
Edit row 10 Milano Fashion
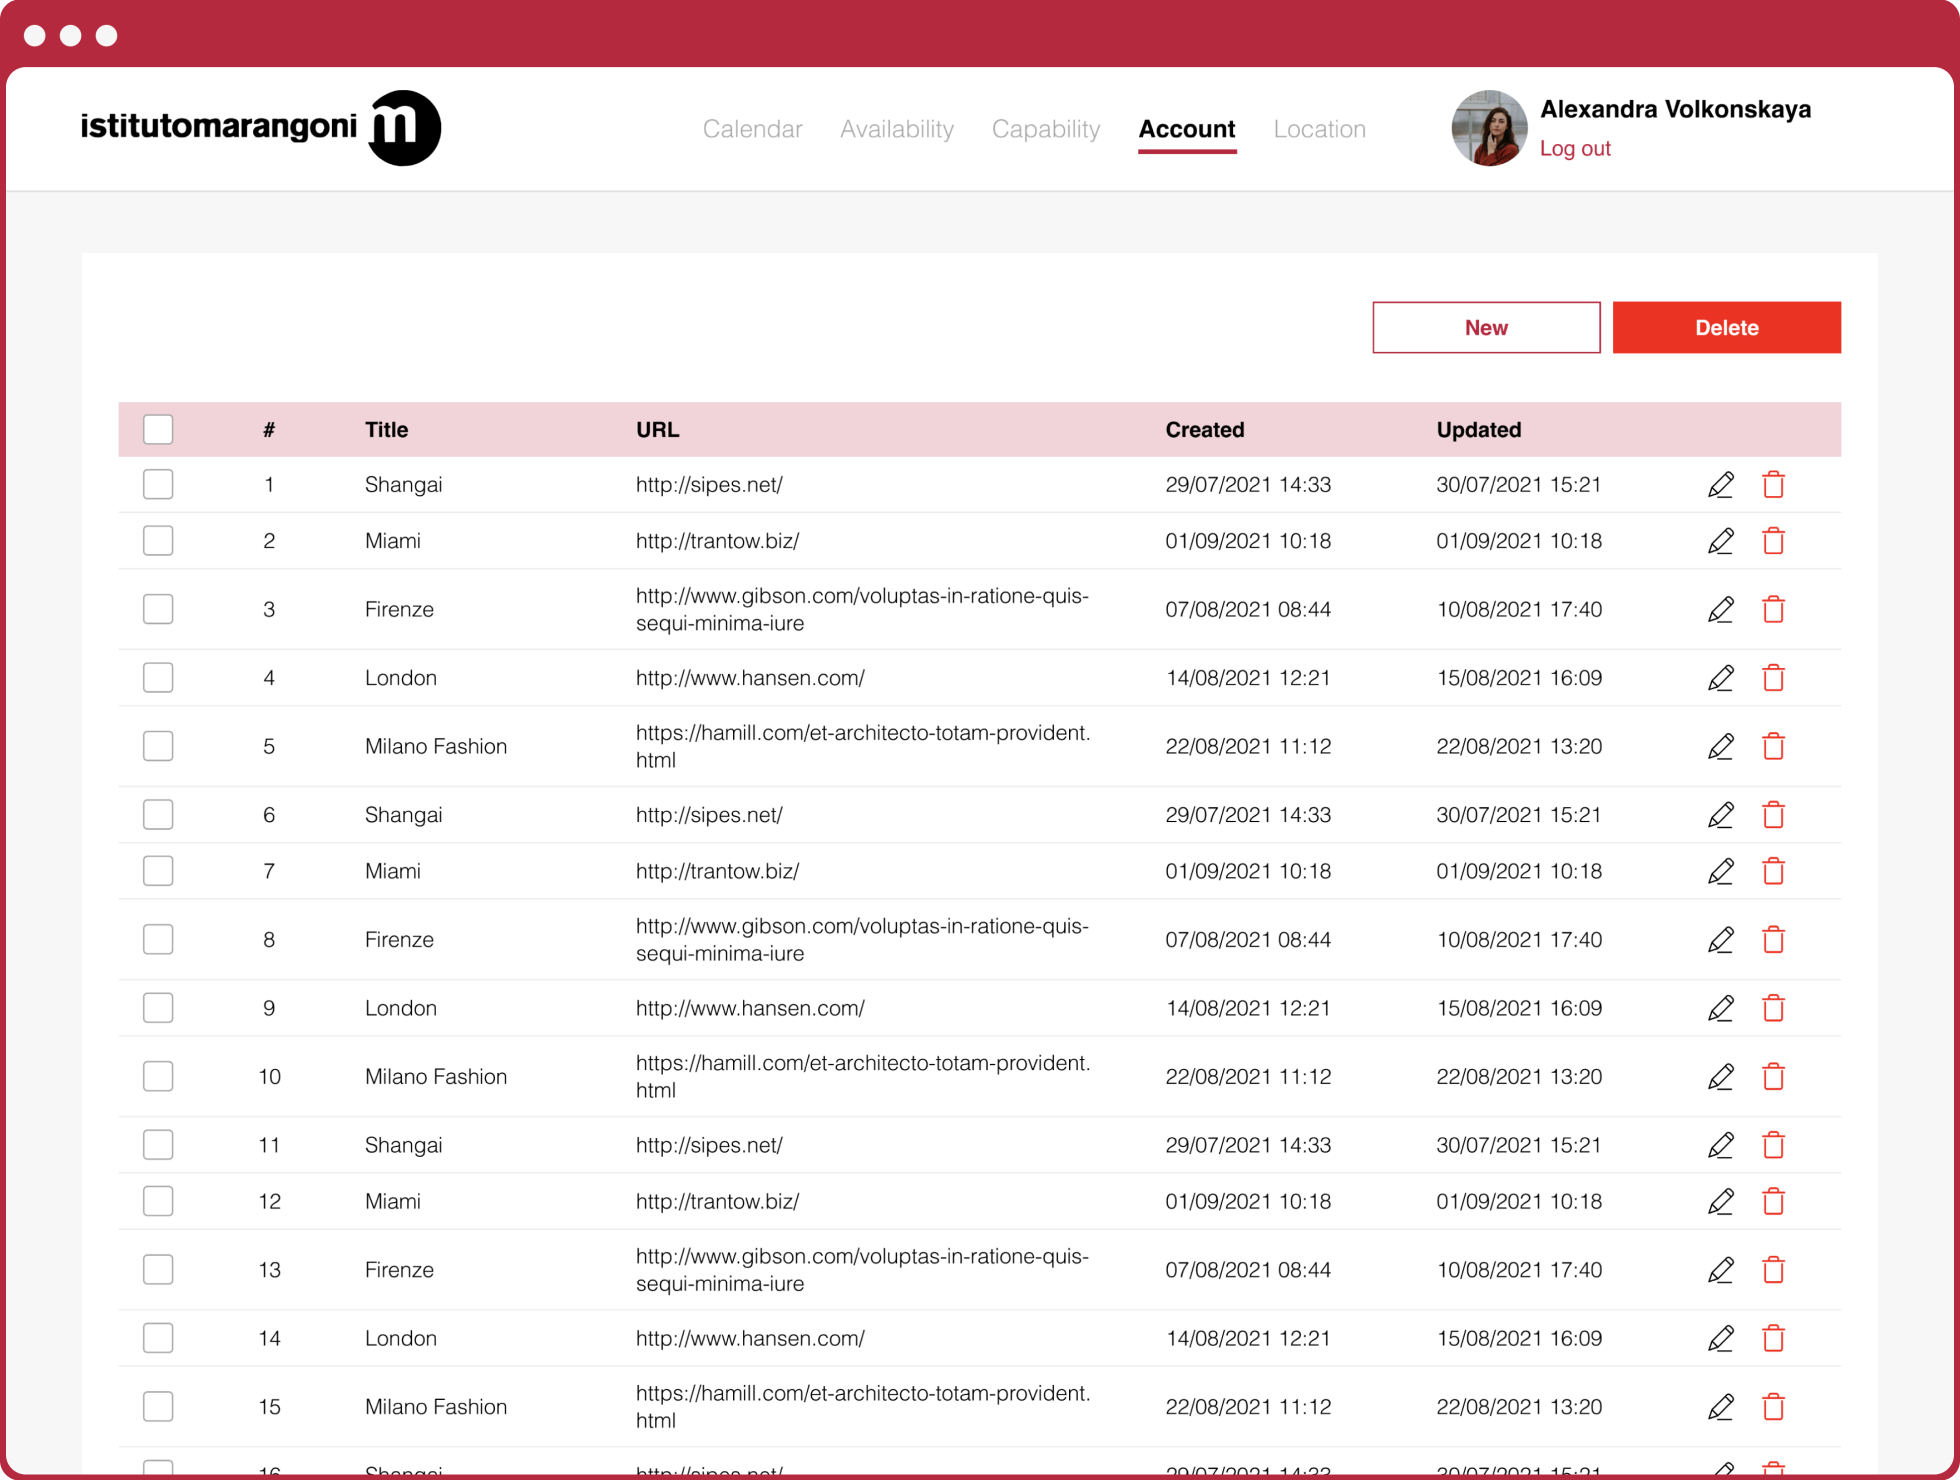pos(1720,1077)
